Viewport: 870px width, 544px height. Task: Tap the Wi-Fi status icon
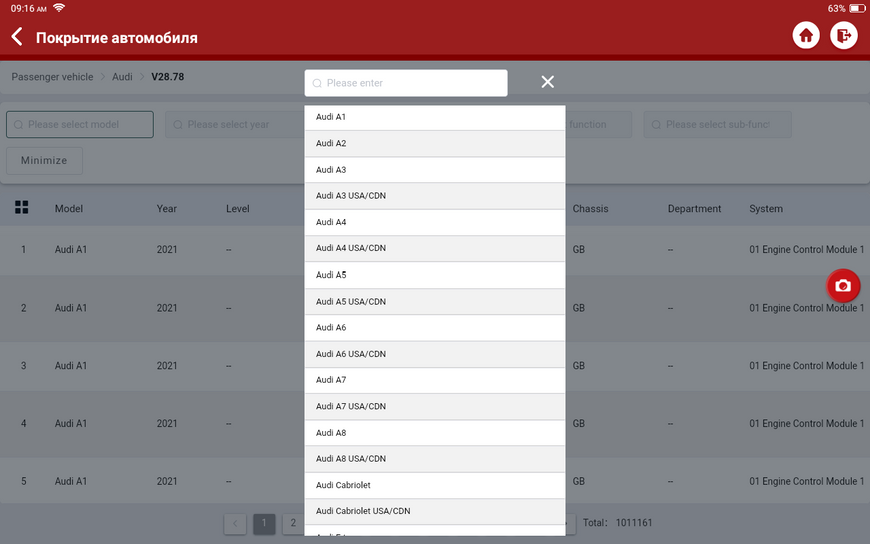[x=59, y=8]
